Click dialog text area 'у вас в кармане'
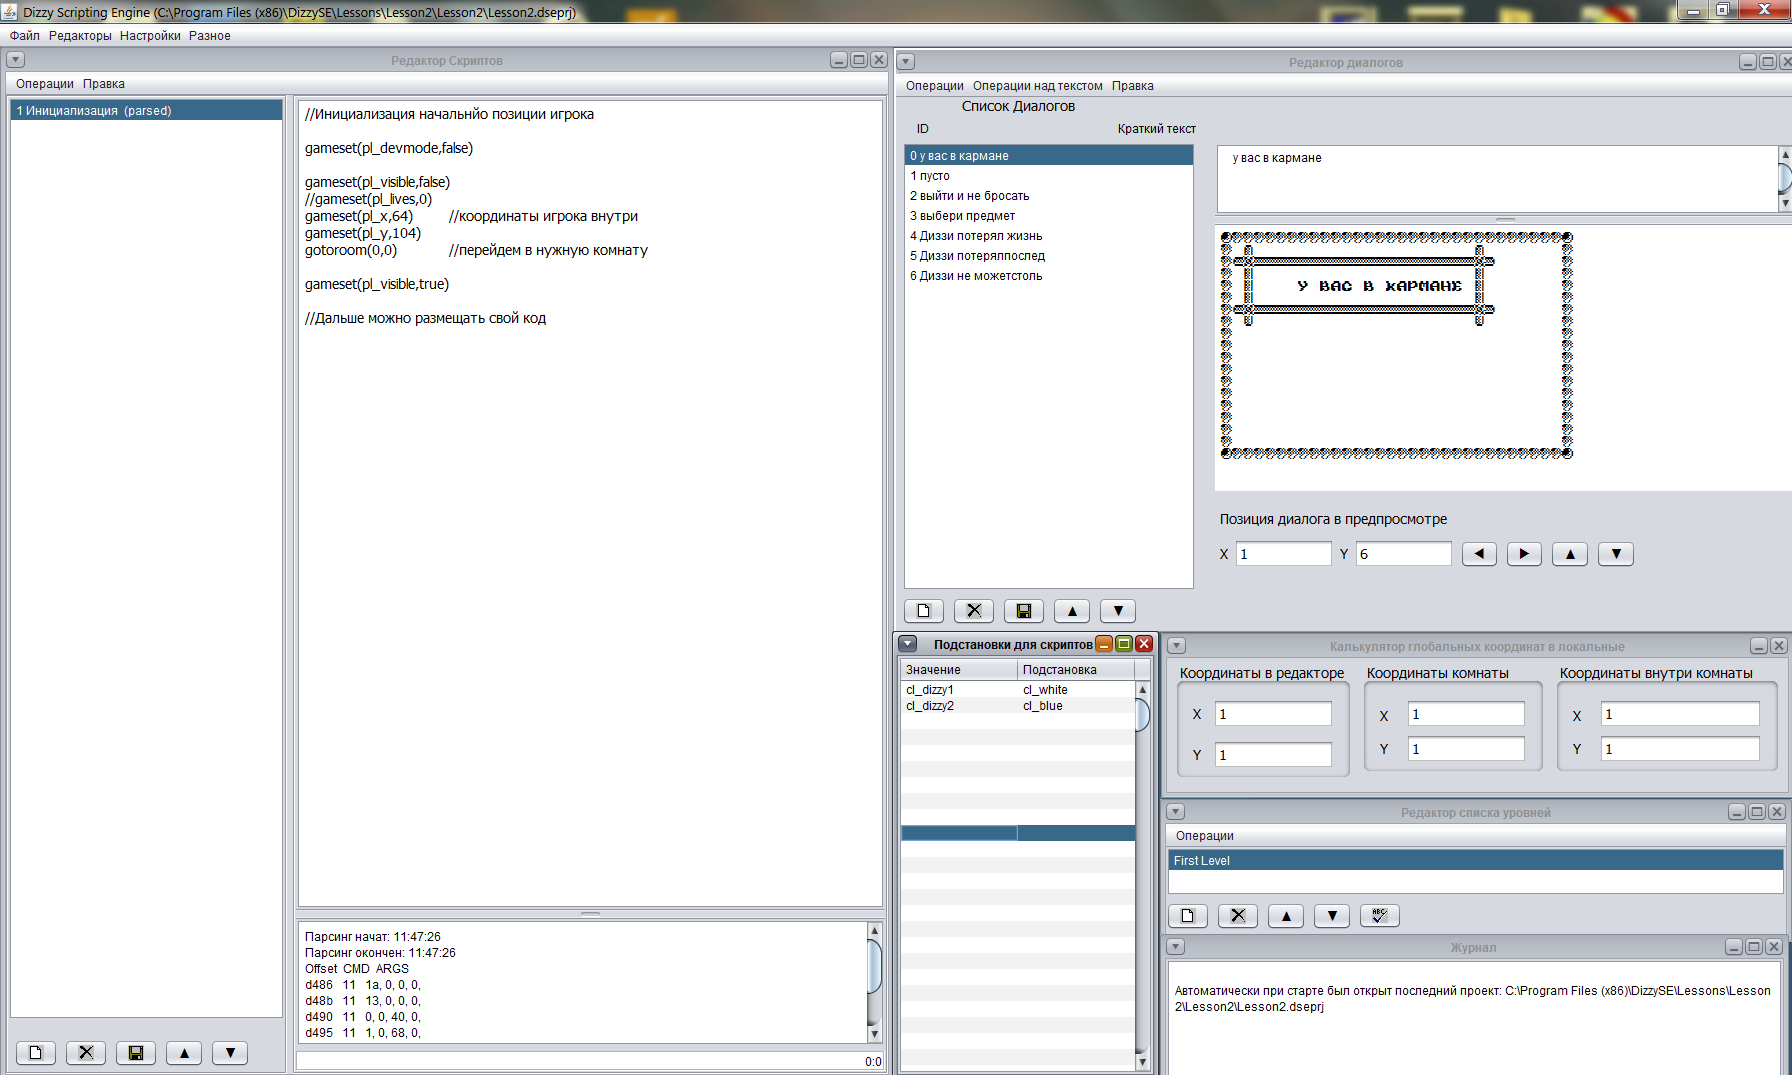This screenshot has height=1075, width=1792. 1497,179
